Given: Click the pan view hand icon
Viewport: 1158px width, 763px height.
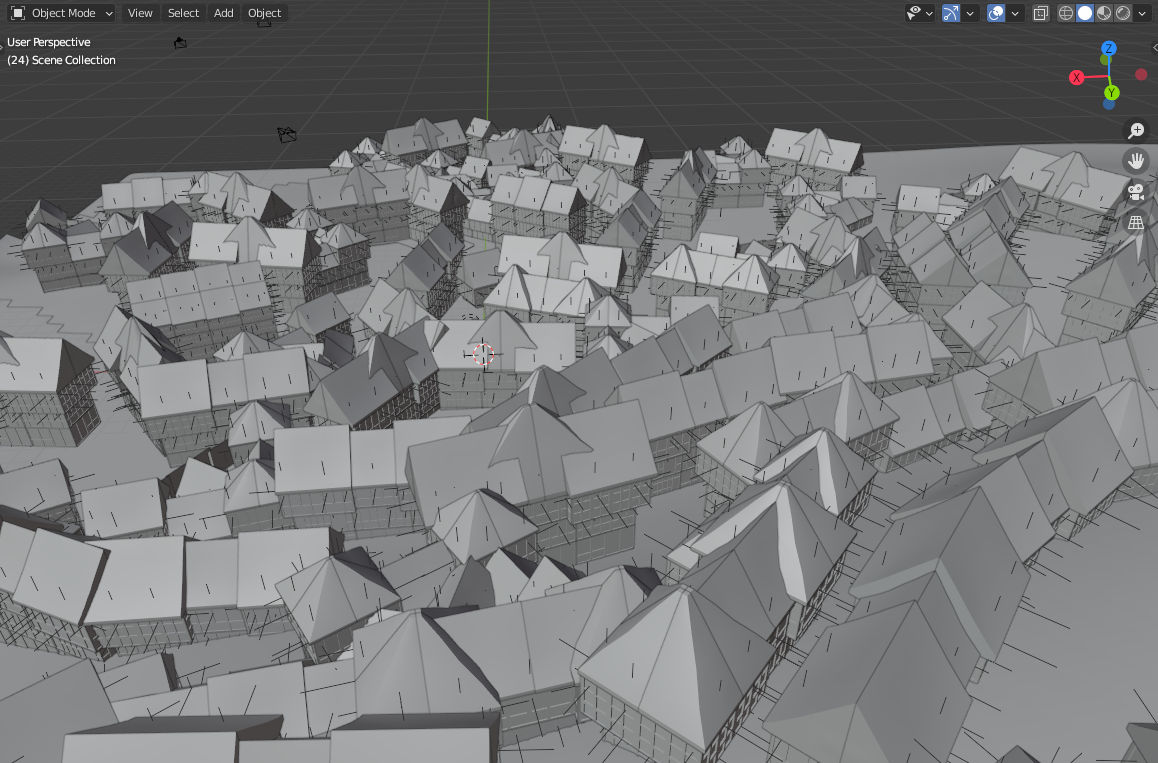Looking at the screenshot, I should tap(1136, 160).
